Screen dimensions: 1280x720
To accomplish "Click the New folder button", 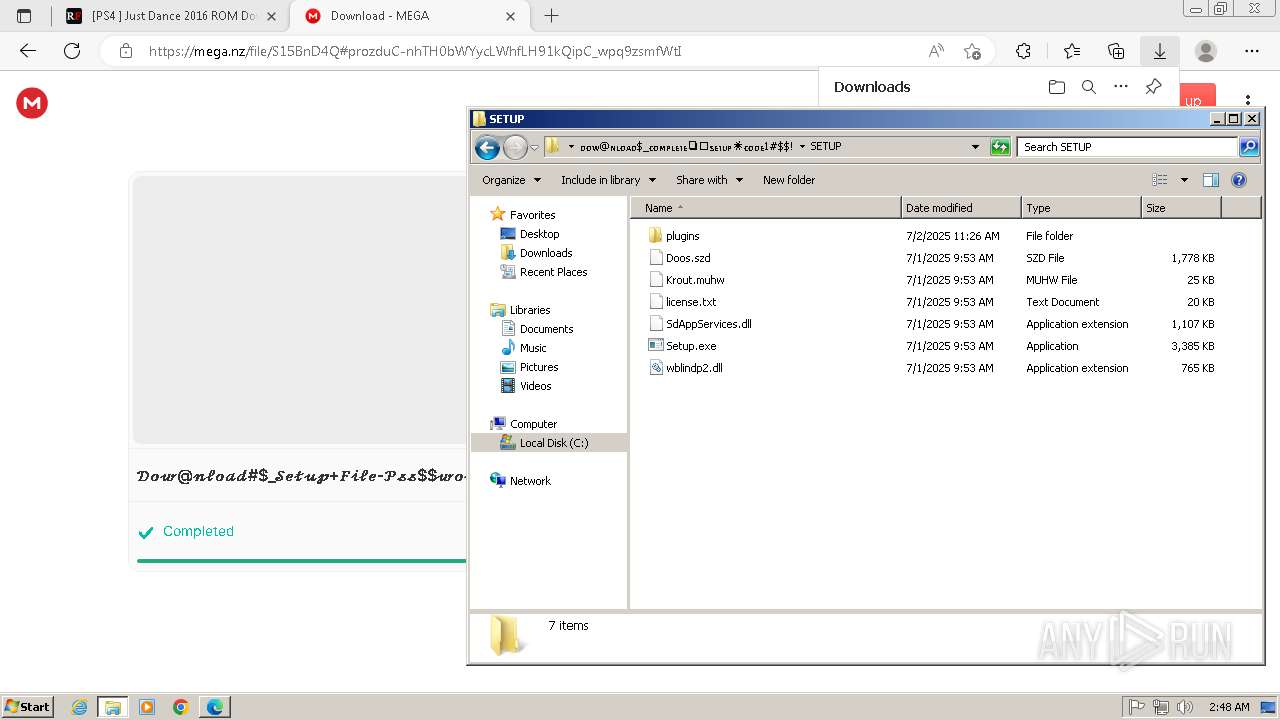I will pyautogui.click(x=789, y=180).
